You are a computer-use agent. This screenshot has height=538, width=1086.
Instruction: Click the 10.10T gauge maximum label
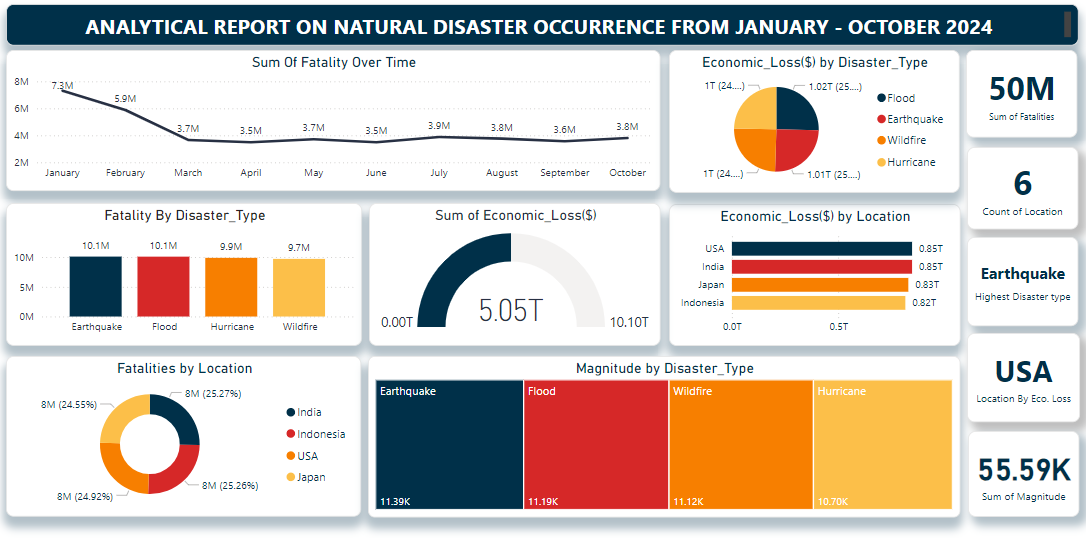click(x=628, y=322)
